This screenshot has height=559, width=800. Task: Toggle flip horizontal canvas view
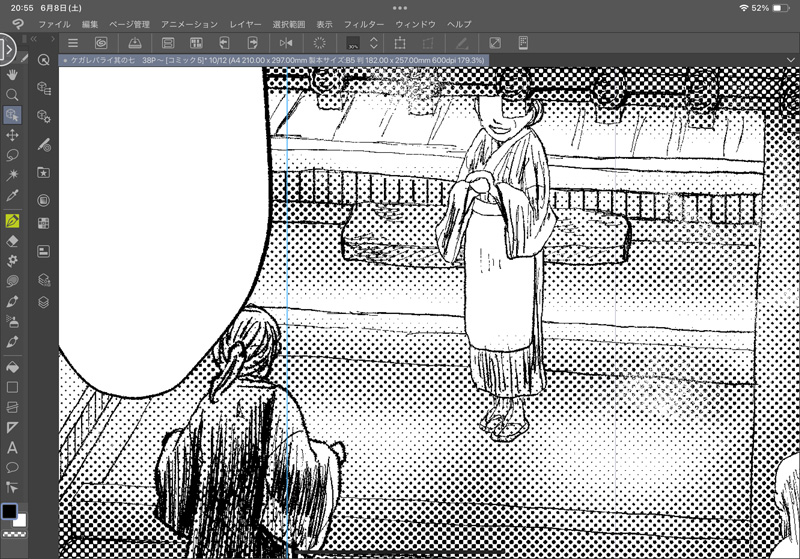click(286, 43)
